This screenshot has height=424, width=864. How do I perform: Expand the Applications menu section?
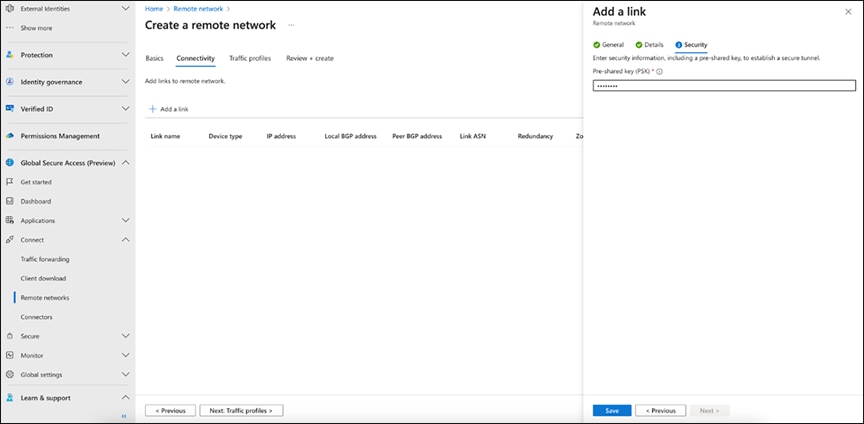pyautogui.click(x=125, y=221)
